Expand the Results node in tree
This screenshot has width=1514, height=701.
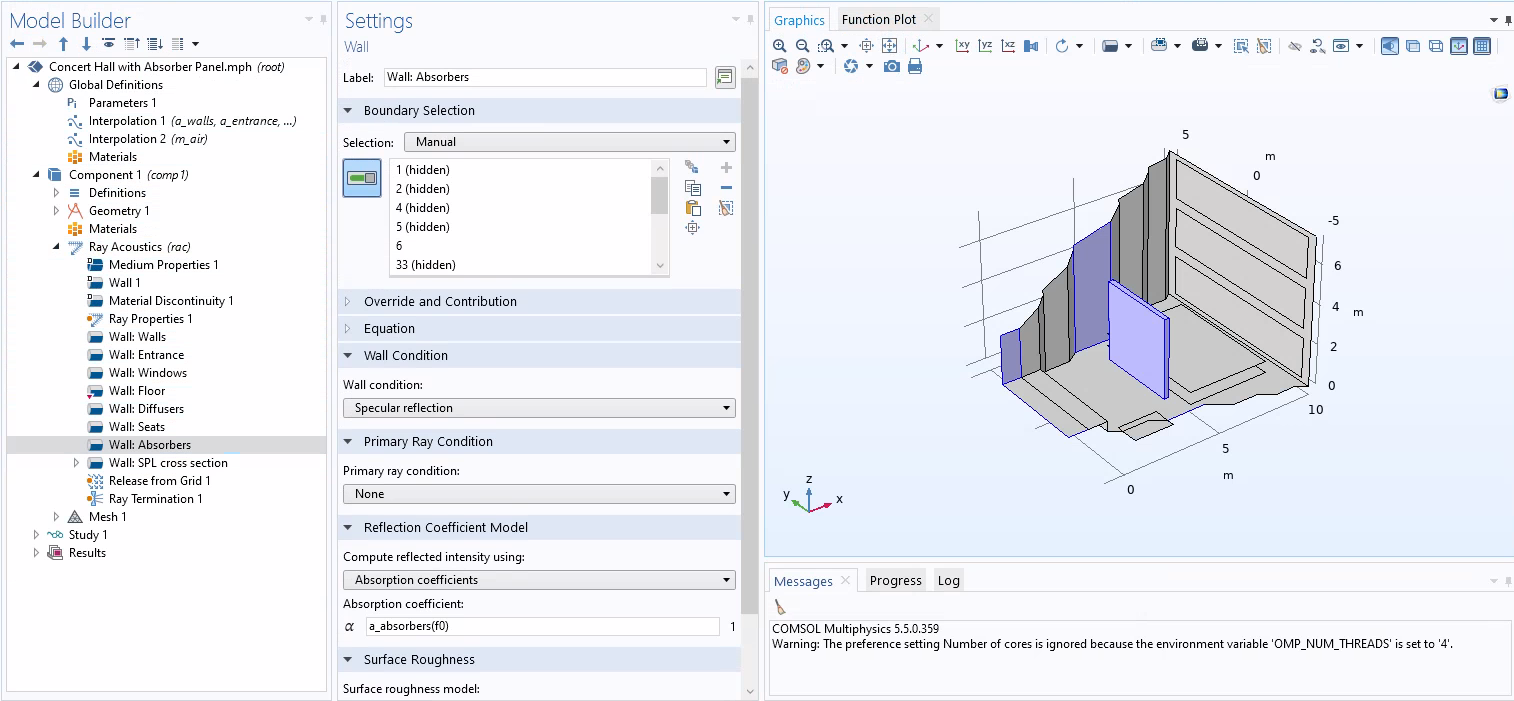(x=37, y=553)
